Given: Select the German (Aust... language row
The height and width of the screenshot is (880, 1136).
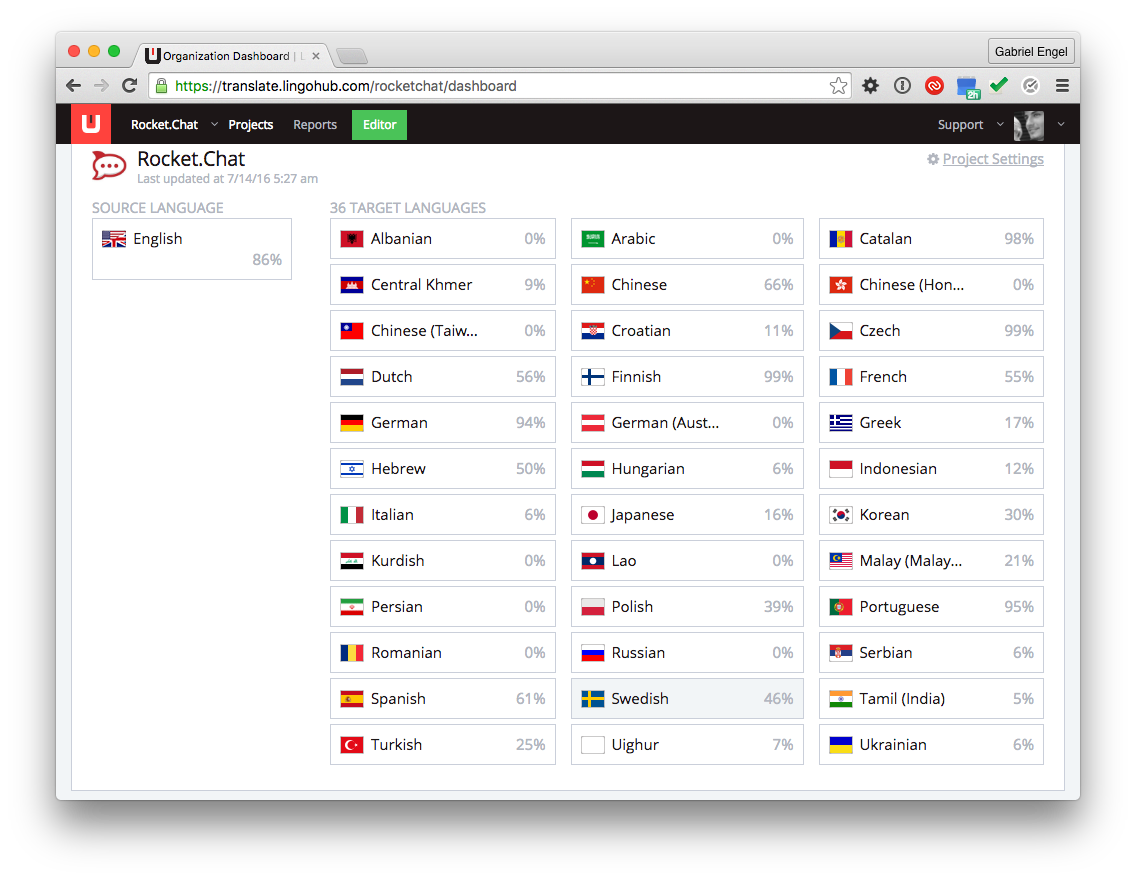Looking at the screenshot, I should tap(687, 422).
